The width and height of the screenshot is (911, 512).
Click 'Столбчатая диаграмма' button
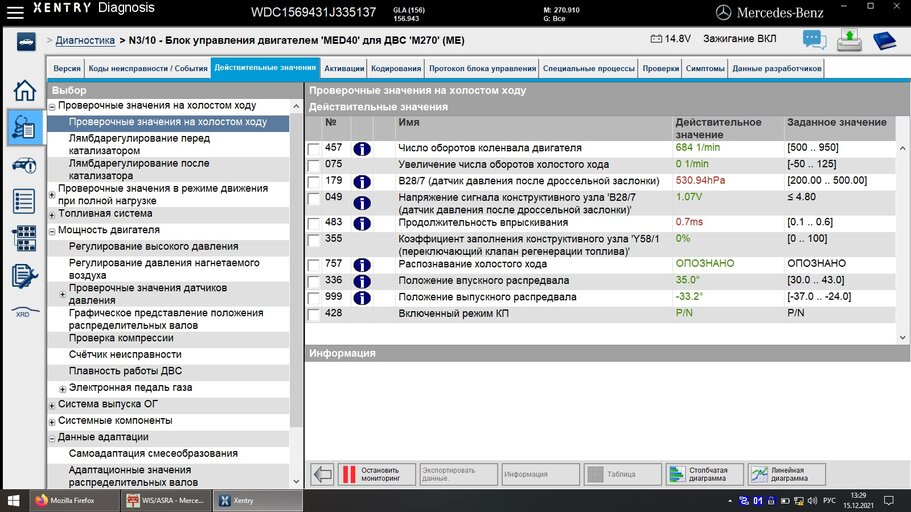(x=705, y=474)
